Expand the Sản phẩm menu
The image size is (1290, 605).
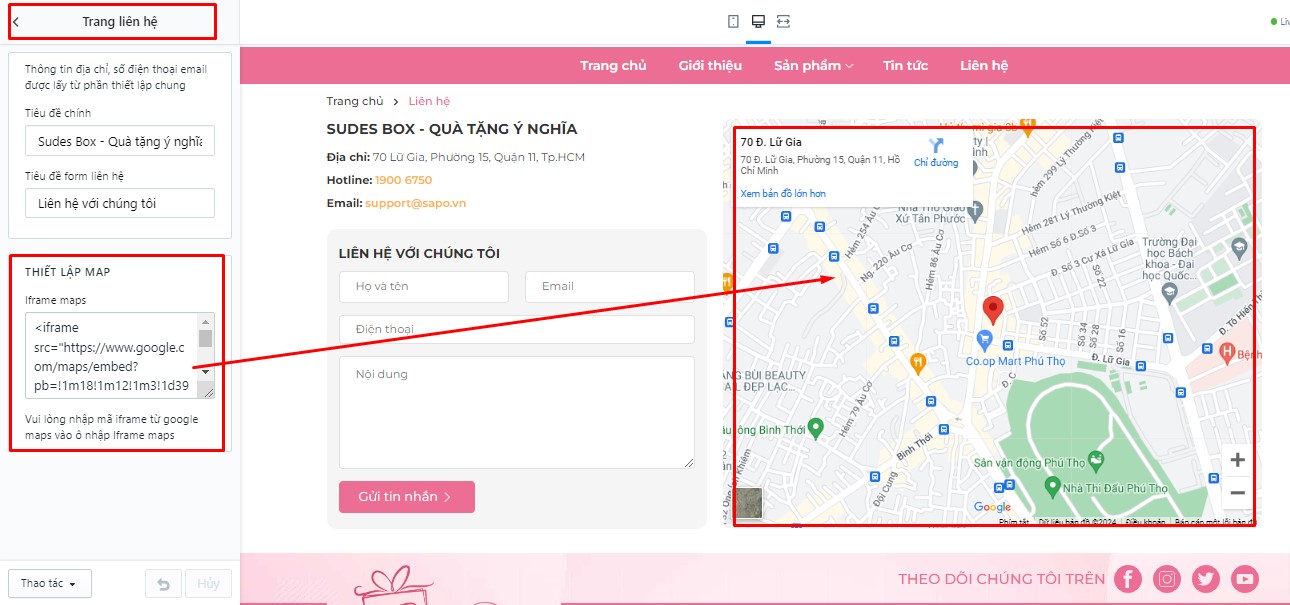click(813, 65)
